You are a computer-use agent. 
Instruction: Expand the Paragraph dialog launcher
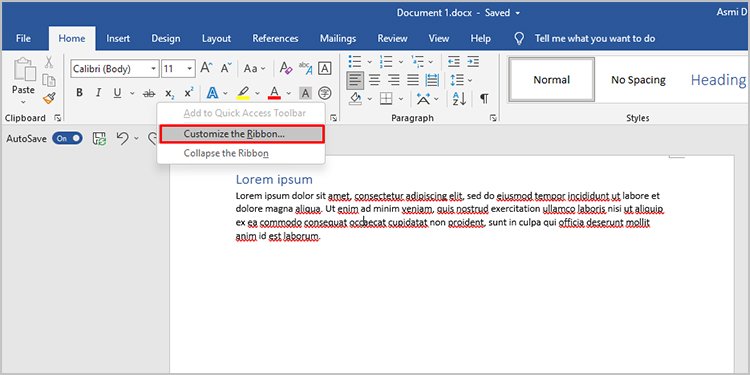(x=493, y=118)
